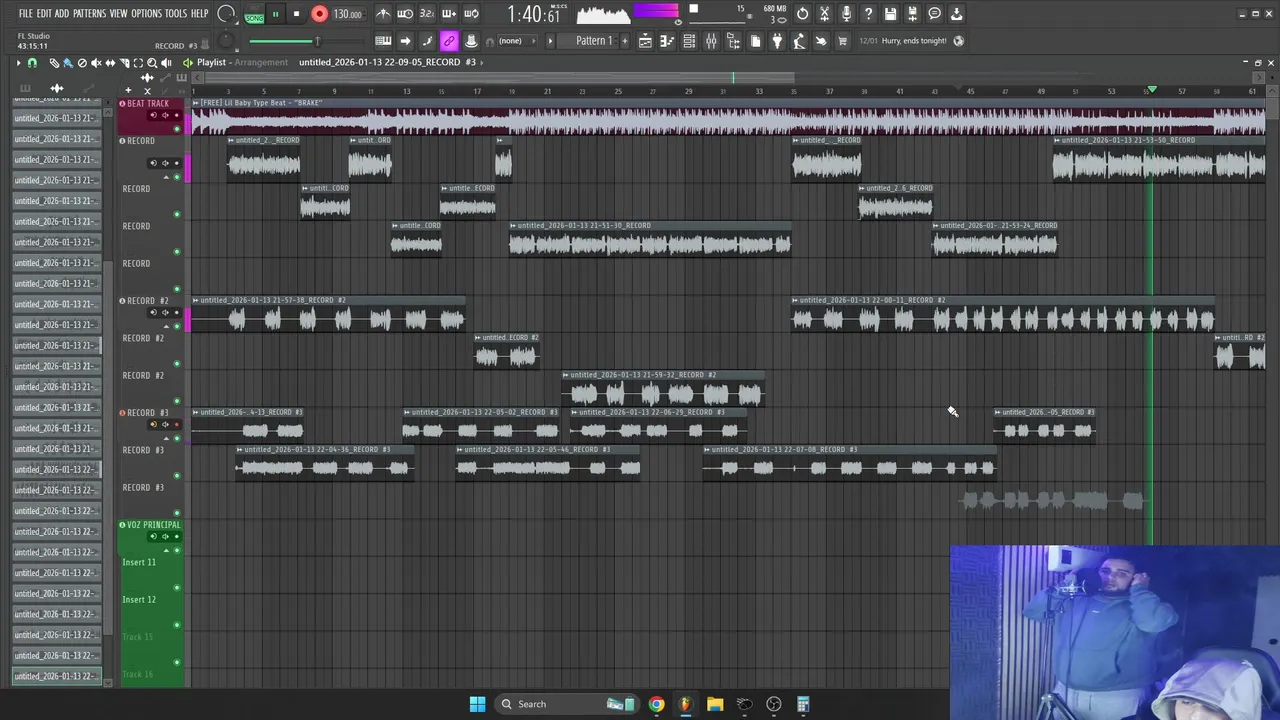Select the playlist Playback speaker tool
This screenshot has height=720, width=1280.
click(x=166, y=63)
